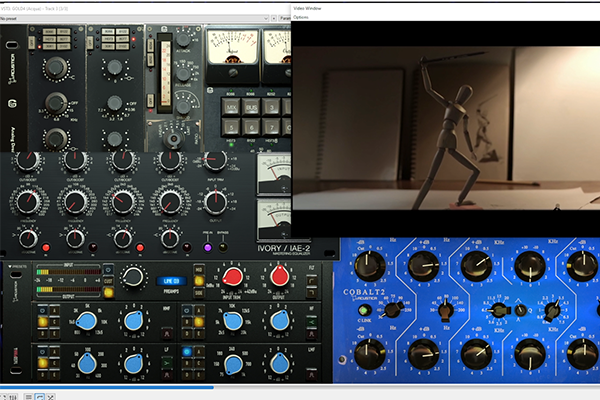
Task: Select the 5 button on Gold4 panel
Action: (231, 127)
